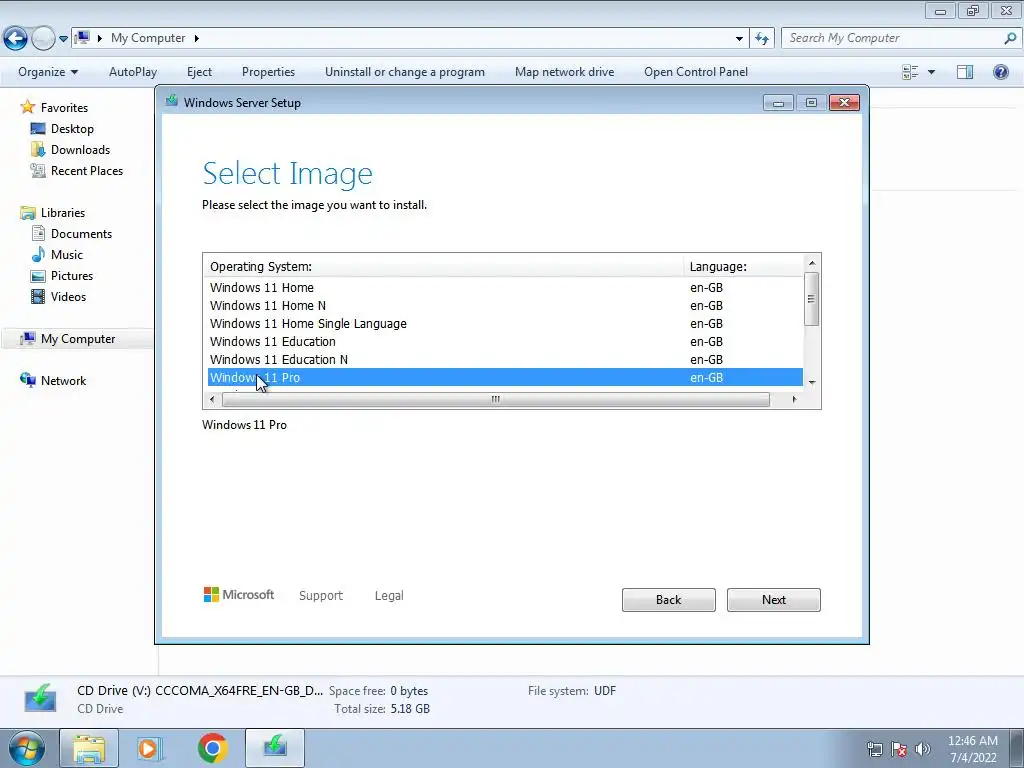Select Windows 11 Education image
This screenshot has width=1024, height=768.
505,342
